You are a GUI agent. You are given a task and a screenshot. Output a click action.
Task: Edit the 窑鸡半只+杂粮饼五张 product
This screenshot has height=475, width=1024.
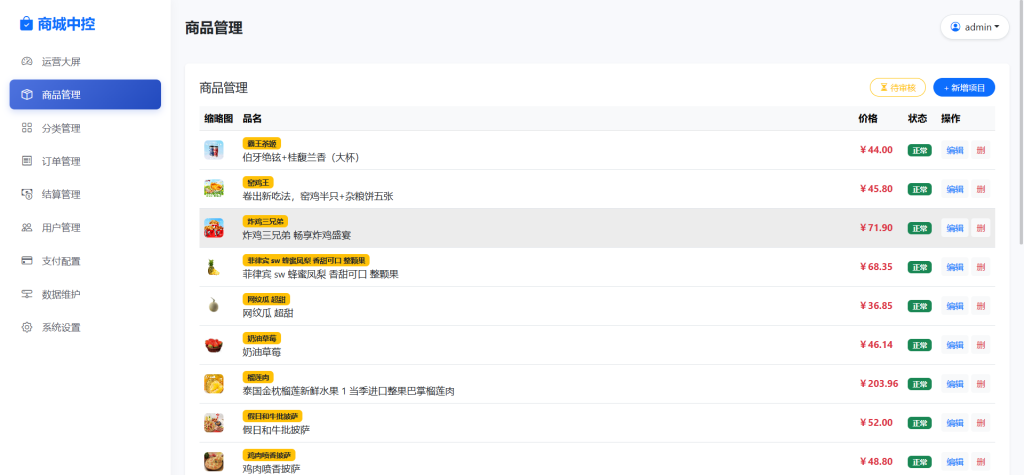(x=955, y=189)
